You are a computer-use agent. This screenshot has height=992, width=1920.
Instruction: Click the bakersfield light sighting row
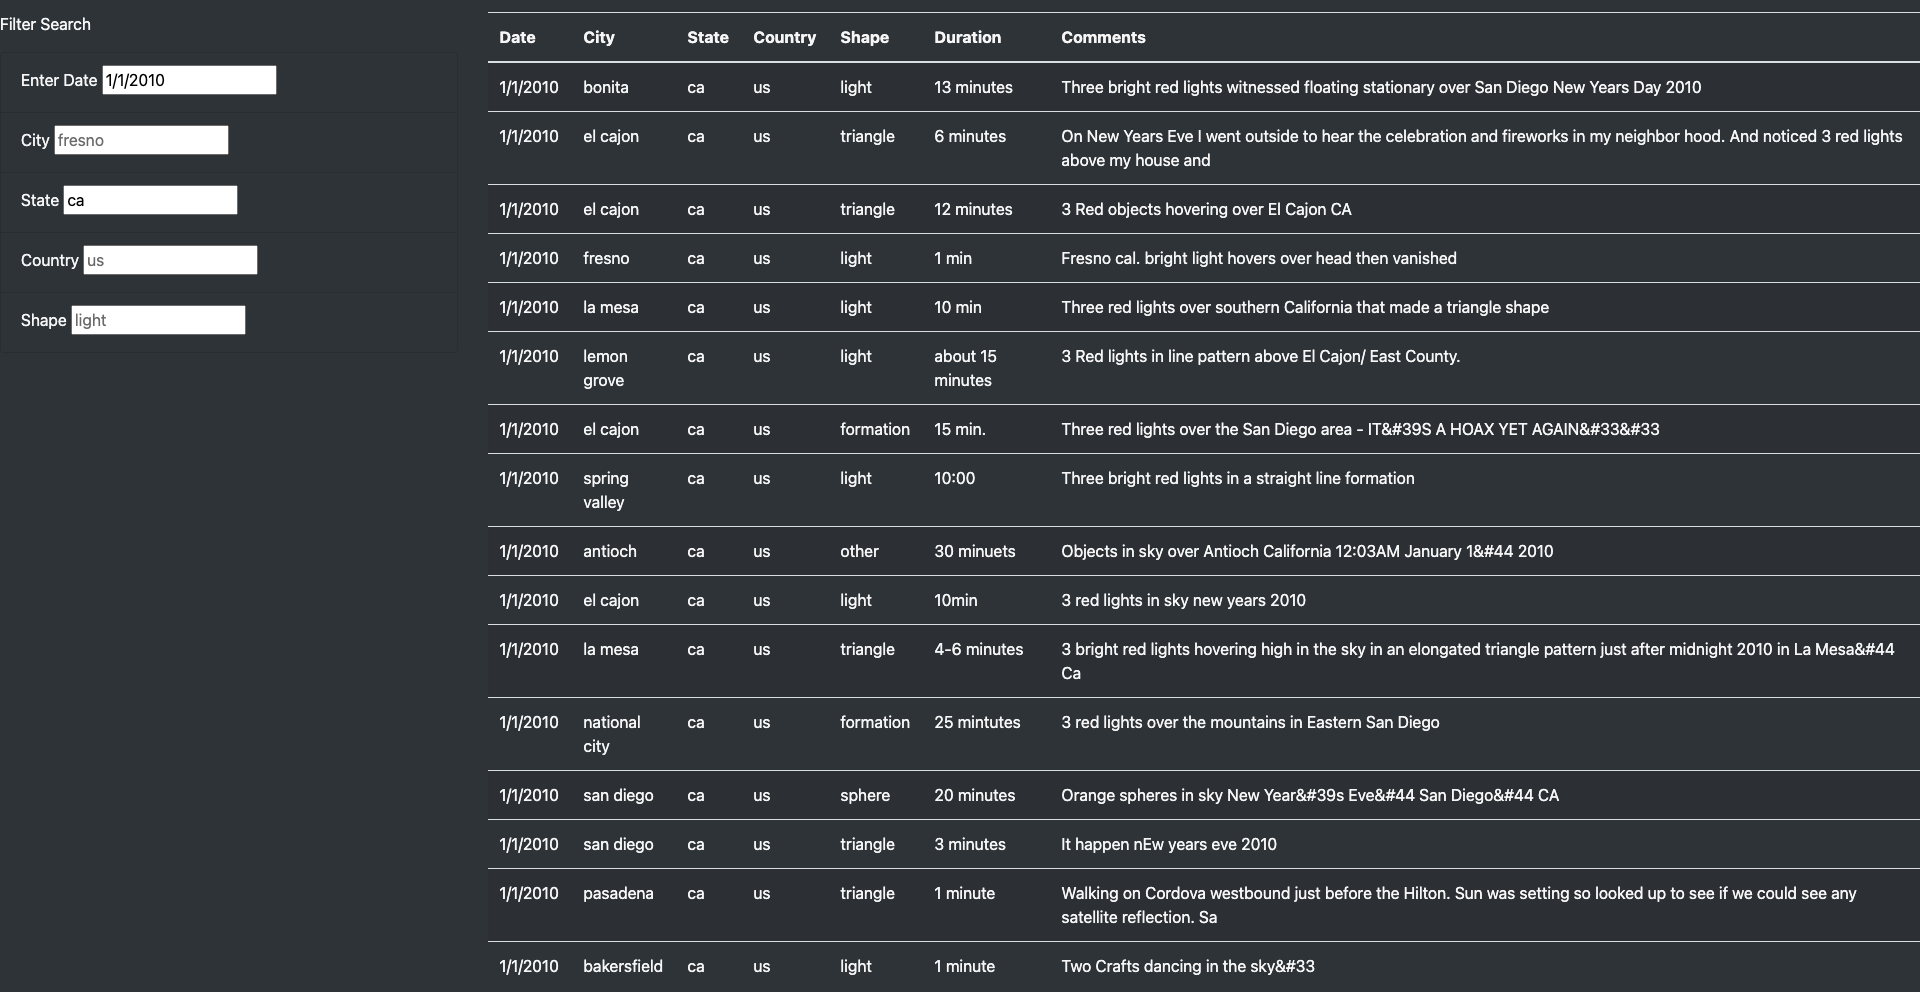coord(1000,966)
